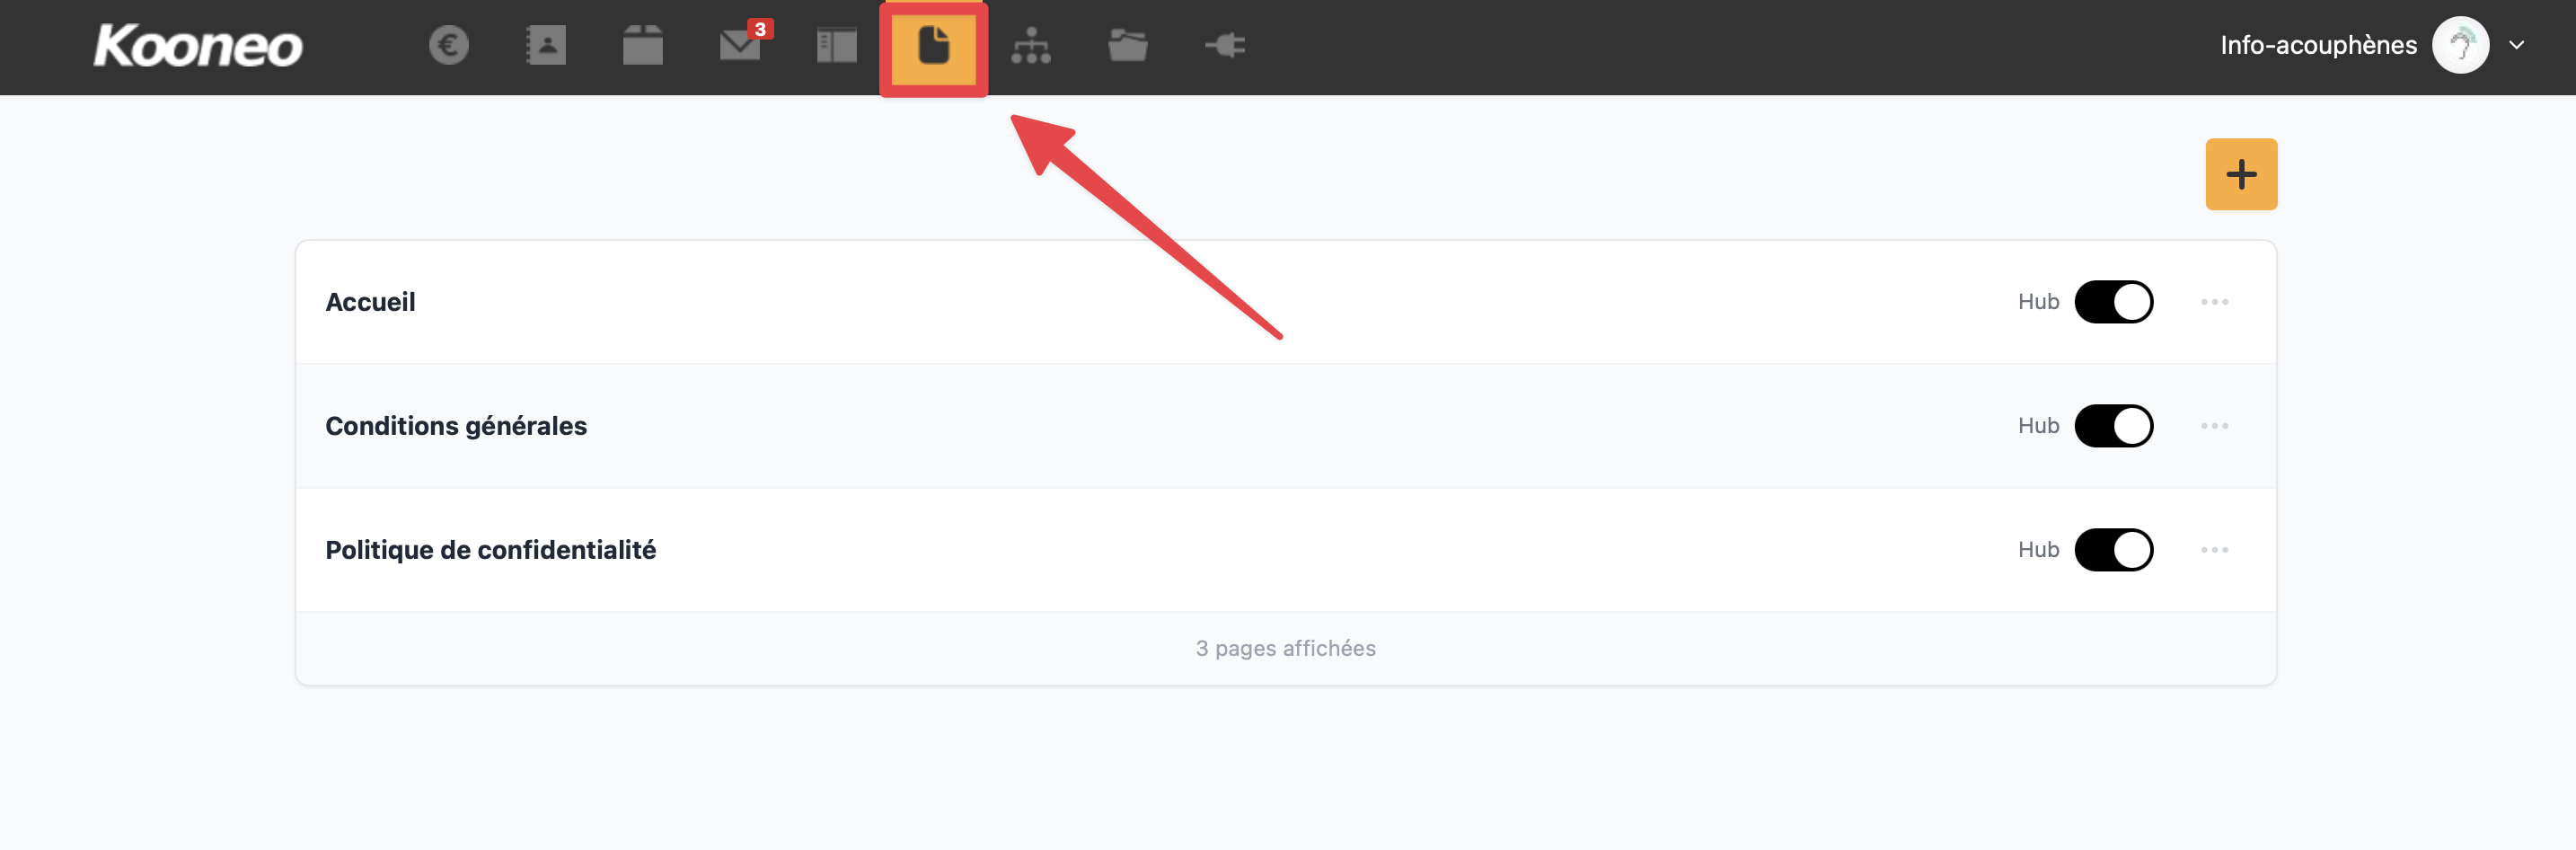Viewport: 2576px width, 850px height.
Task: Toggle Hub switch for Accueil
Action: point(2114,302)
